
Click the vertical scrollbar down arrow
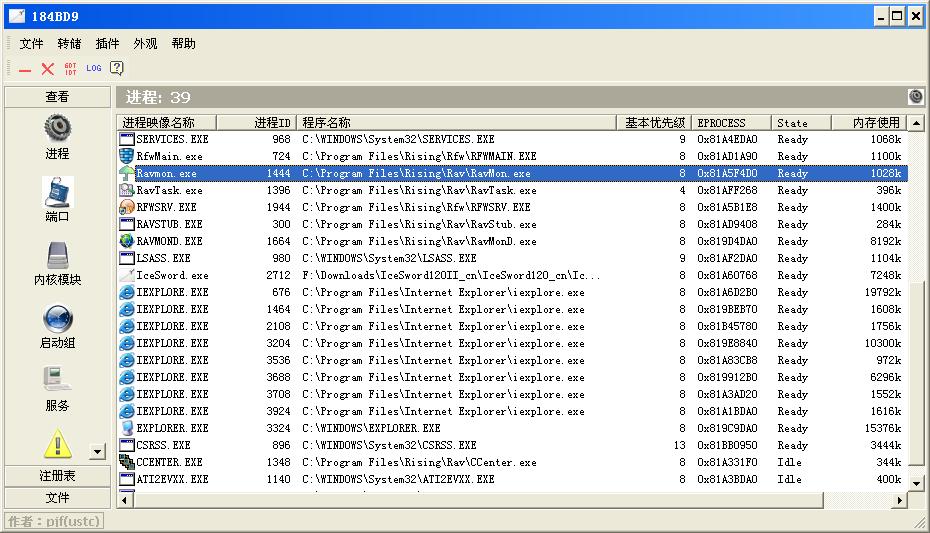point(916,483)
